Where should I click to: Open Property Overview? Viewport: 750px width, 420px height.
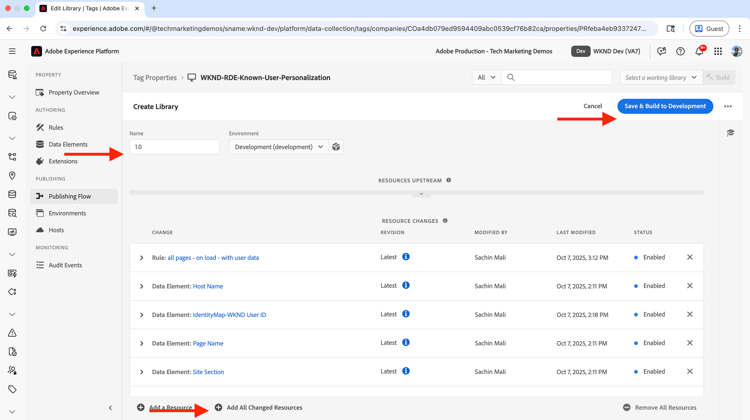coord(74,92)
